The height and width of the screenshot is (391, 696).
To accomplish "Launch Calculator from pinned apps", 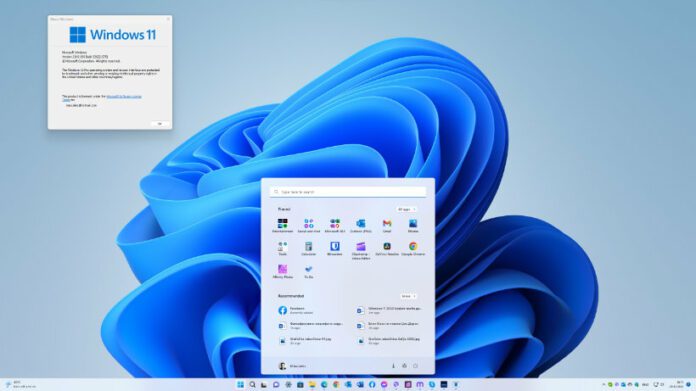I will click(x=308, y=249).
